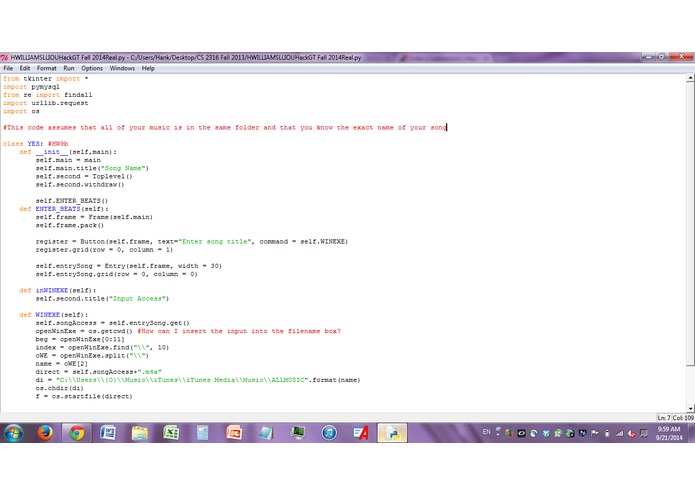Click the 'name = oWE[2]' line
This screenshot has width=695, height=494.
click(x=62, y=364)
